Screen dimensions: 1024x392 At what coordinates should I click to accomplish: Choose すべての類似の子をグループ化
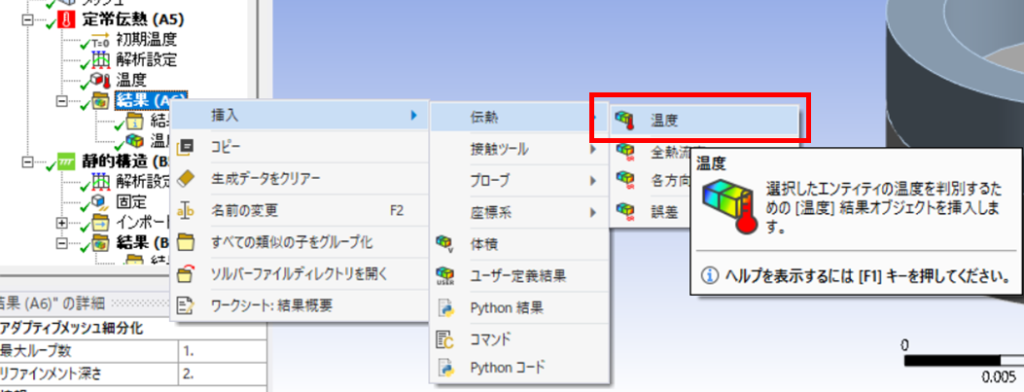coord(299,242)
